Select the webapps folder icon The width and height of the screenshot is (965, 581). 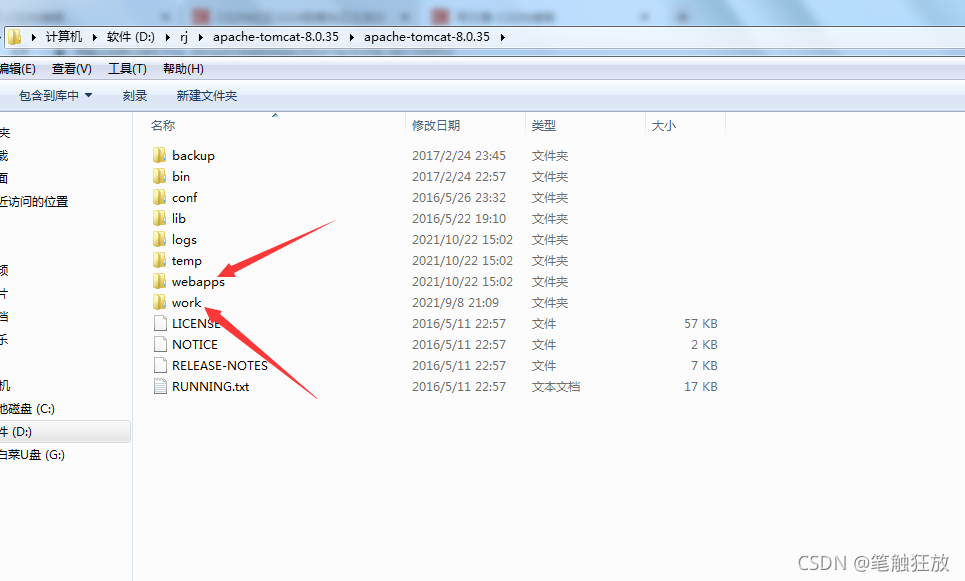(x=159, y=281)
